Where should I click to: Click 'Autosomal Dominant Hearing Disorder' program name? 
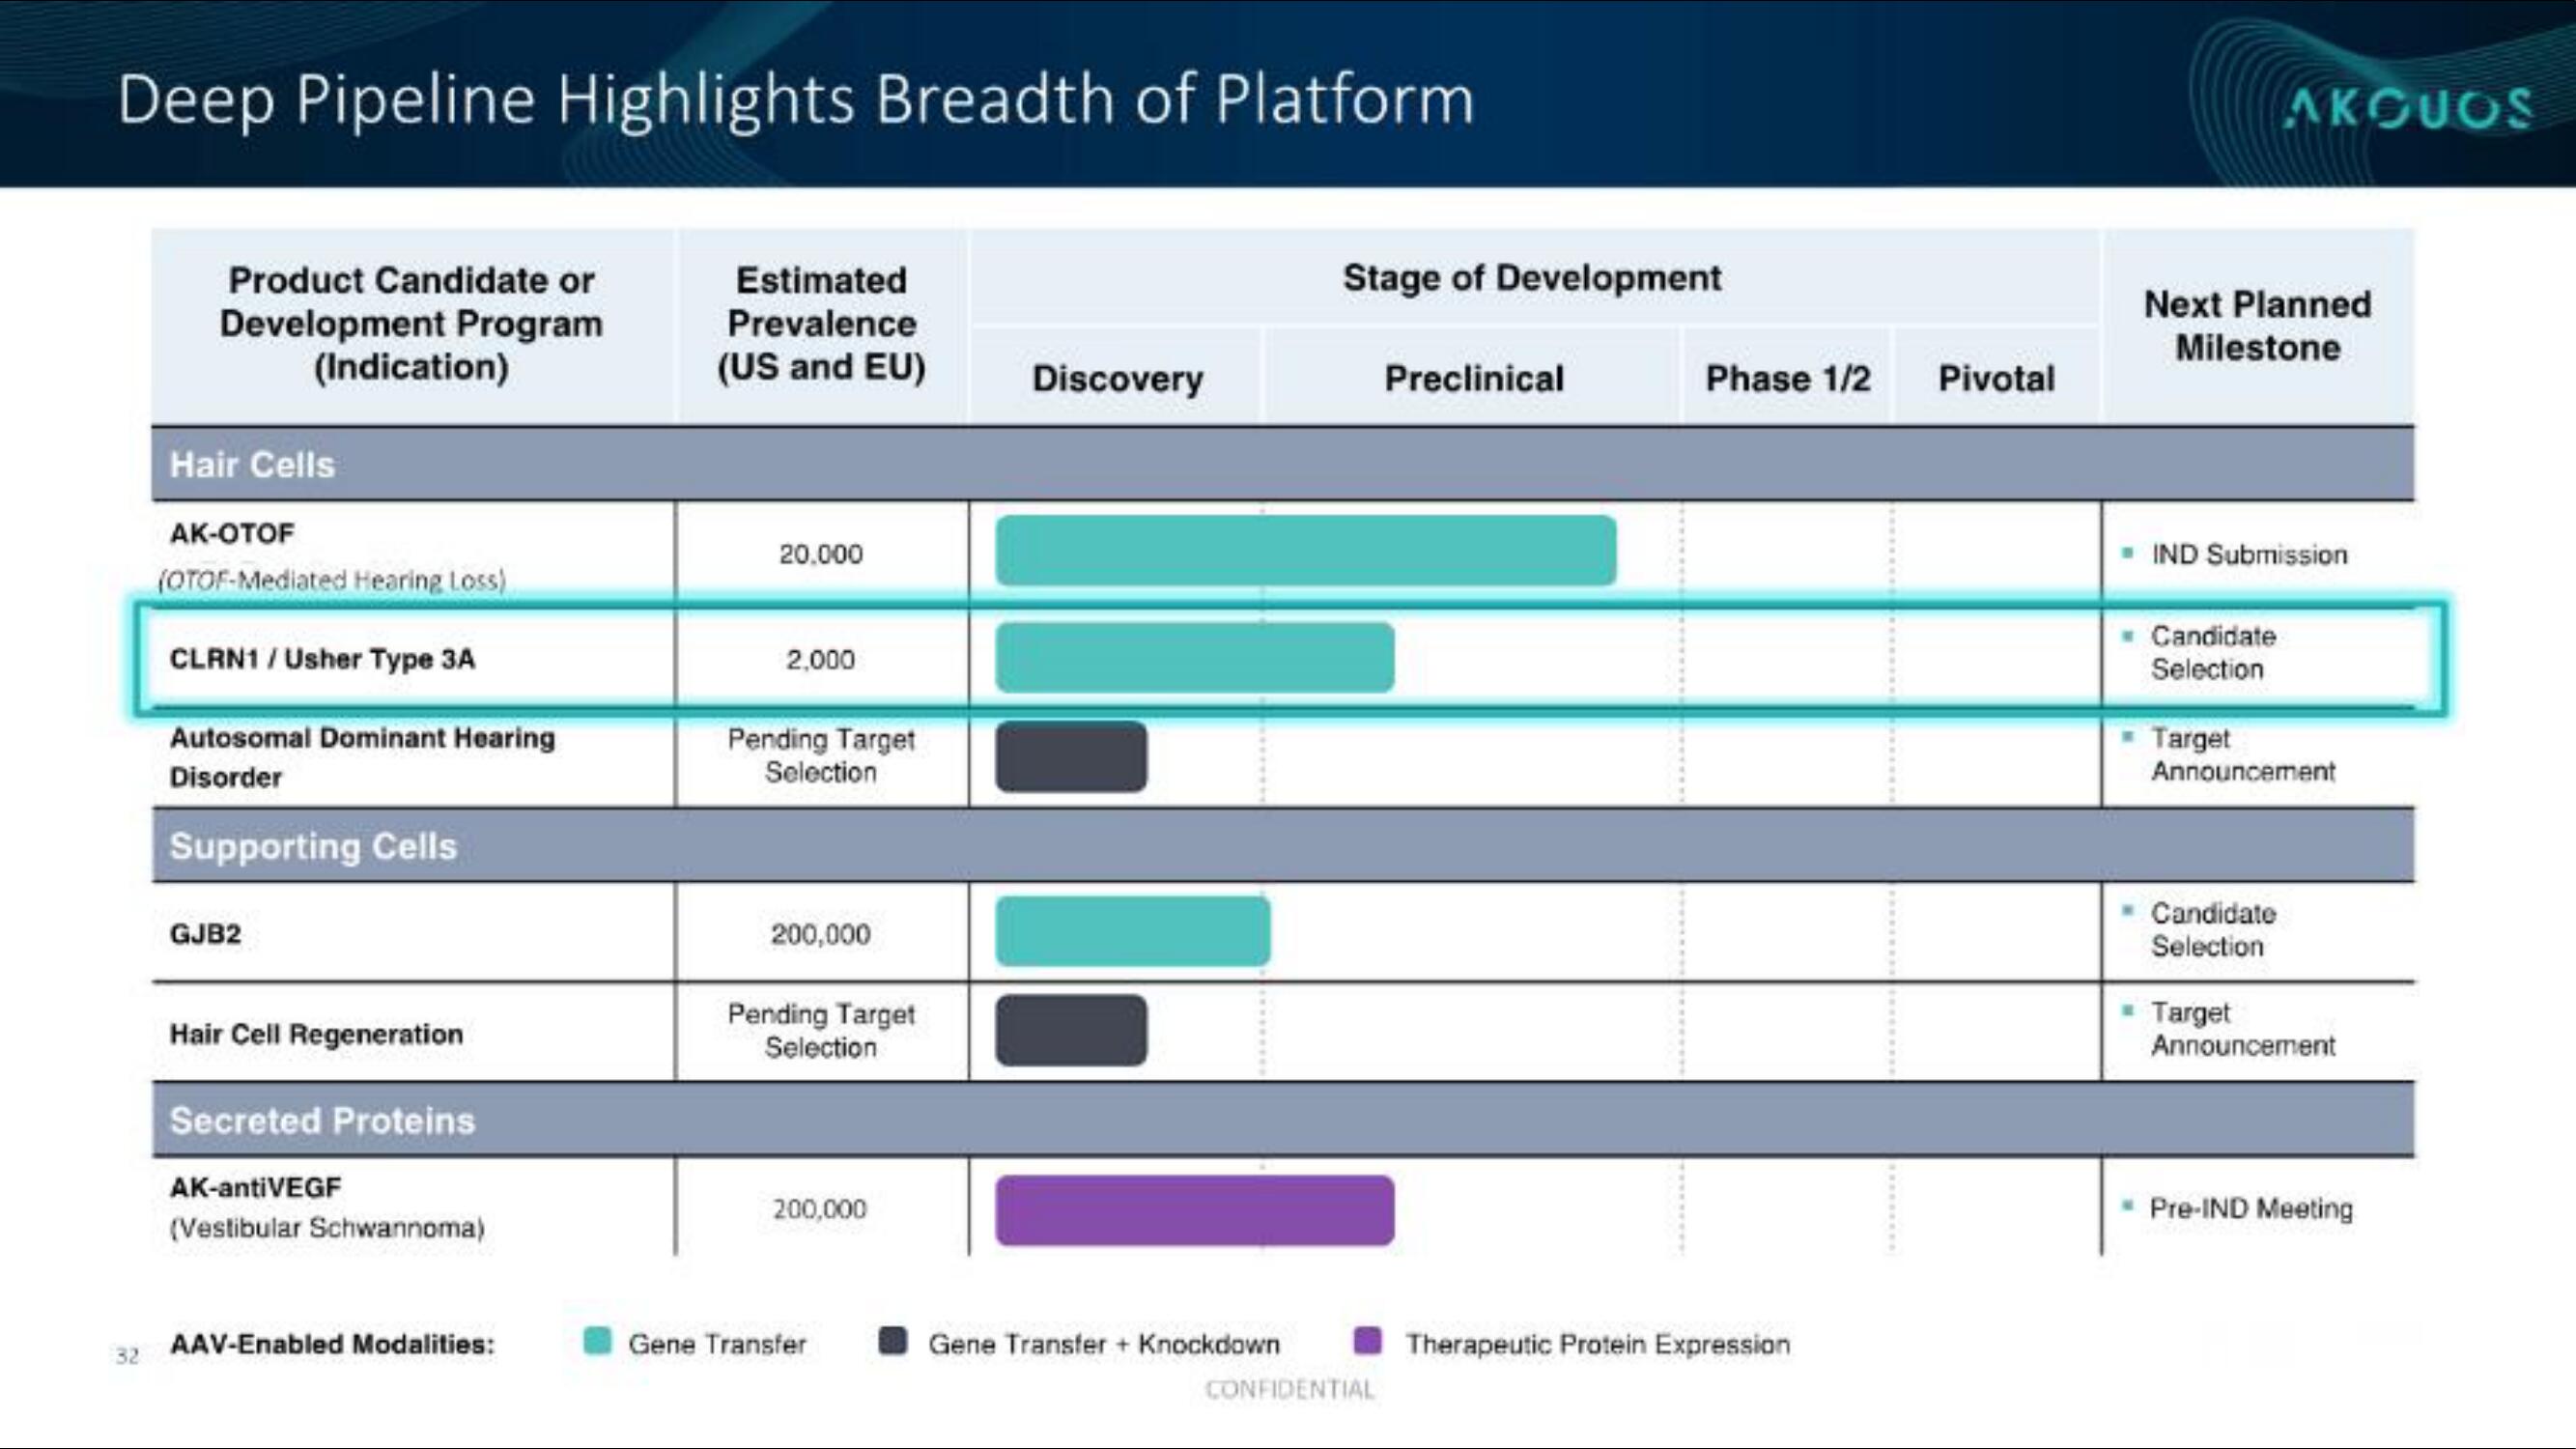(362, 757)
